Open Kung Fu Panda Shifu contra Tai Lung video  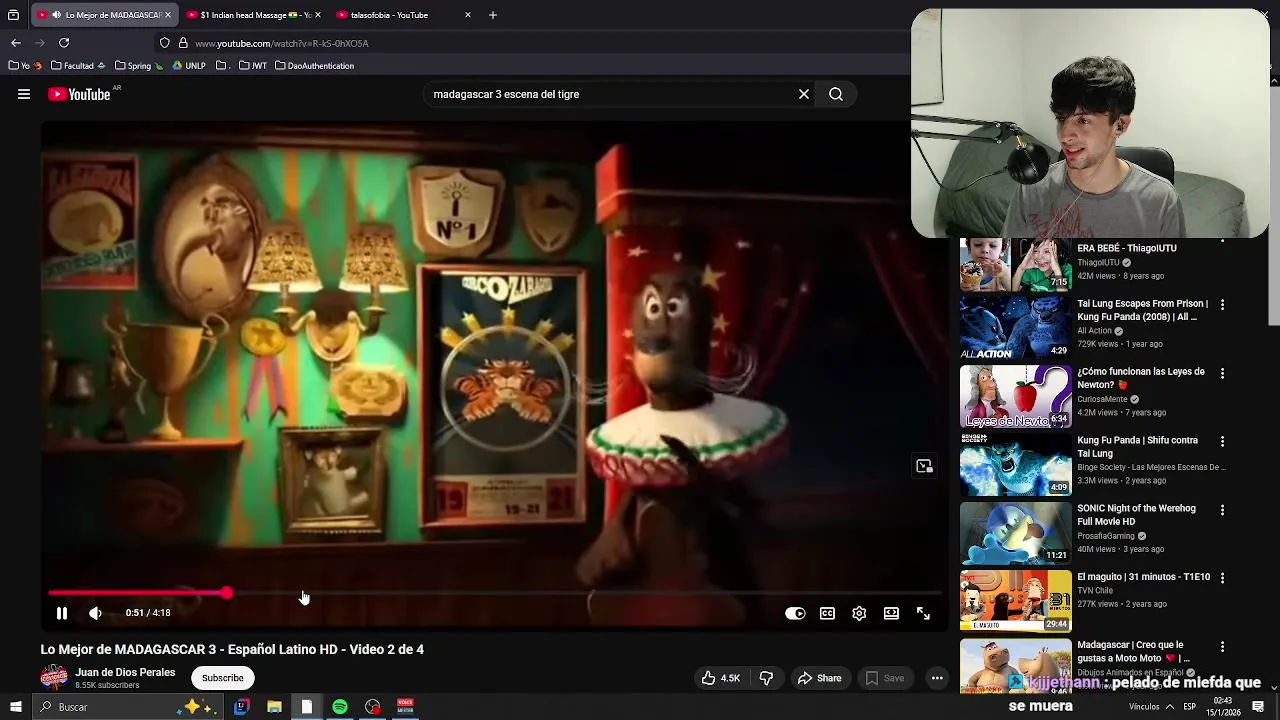1015,465
